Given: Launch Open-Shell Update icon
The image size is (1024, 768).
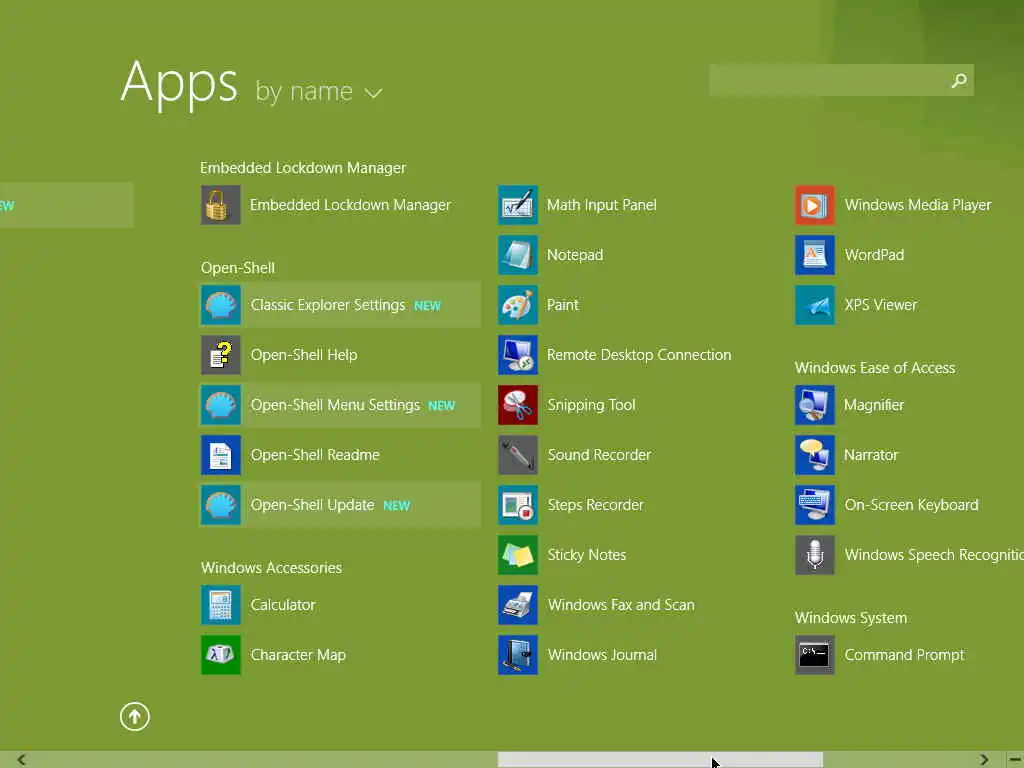Looking at the screenshot, I should (221, 505).
